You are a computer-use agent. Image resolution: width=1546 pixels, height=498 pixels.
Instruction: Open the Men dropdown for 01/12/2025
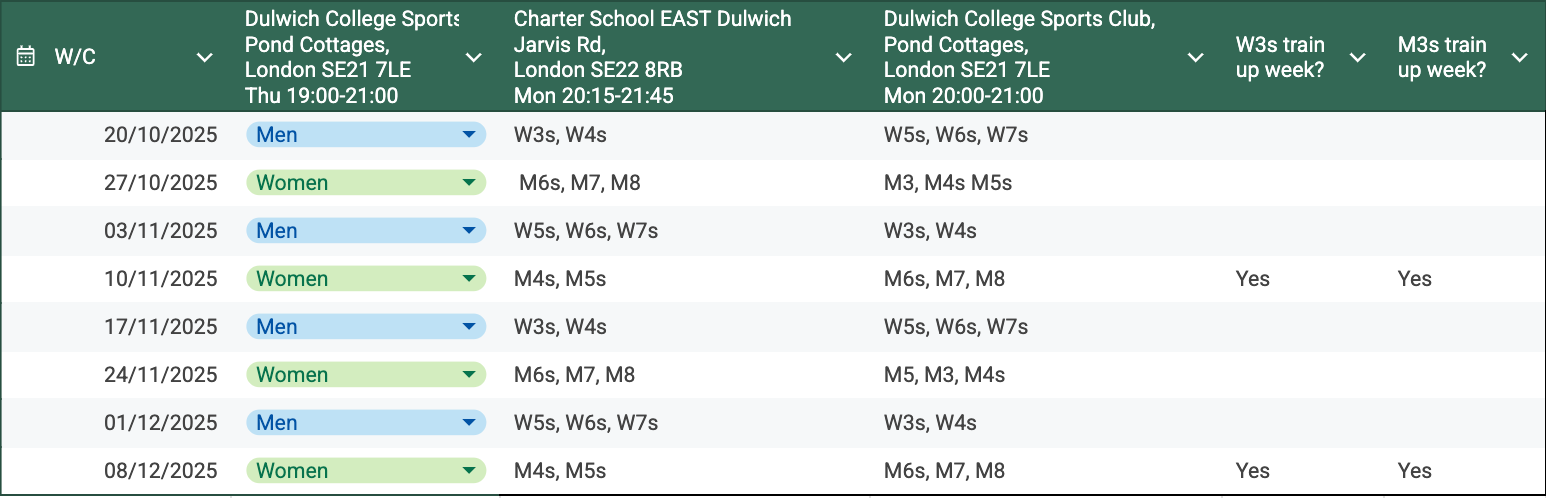[x=468, y=423]
